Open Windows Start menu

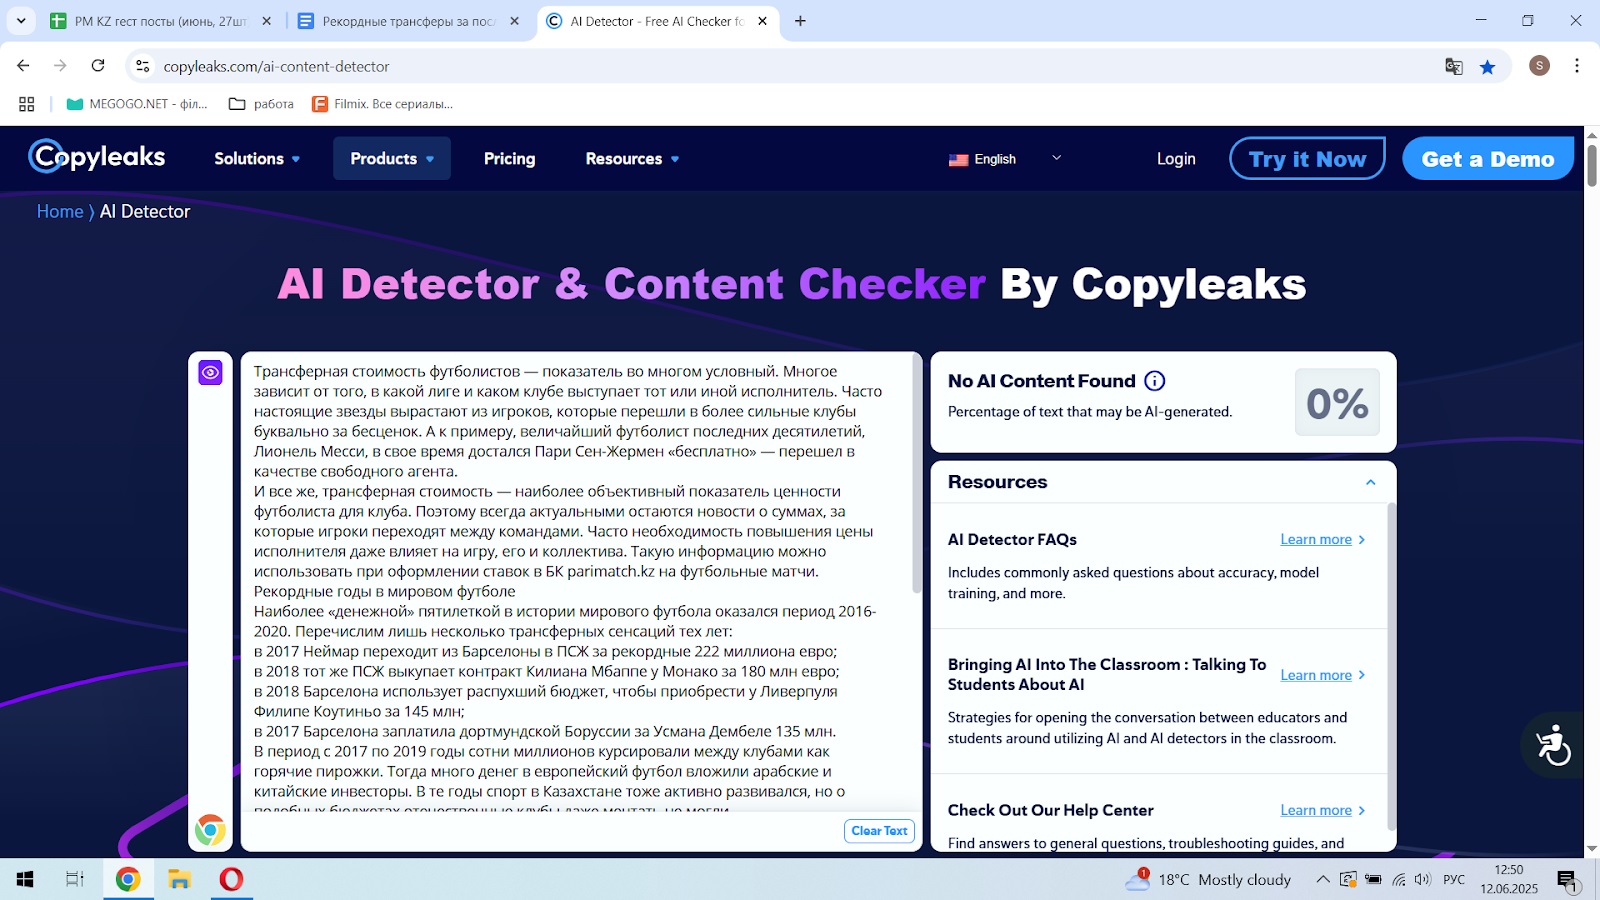(x=25, y=879)
